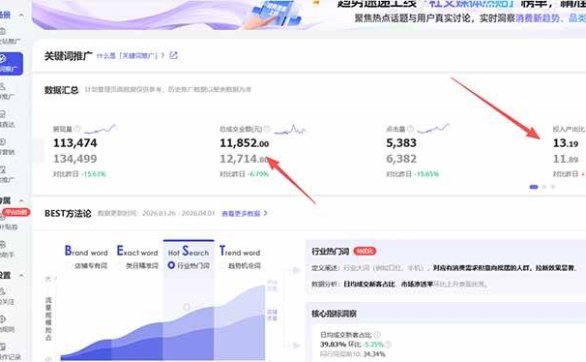Click the 数据汇总 section heading
The width and height of the screenshot is (586, 362).
[x=61, y=90]
